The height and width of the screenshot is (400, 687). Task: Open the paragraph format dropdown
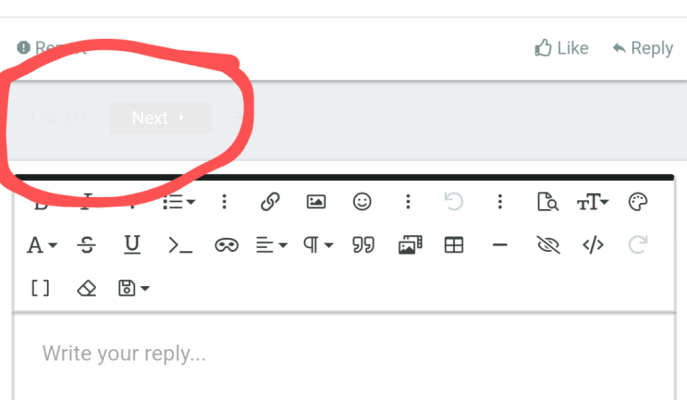tap(318, 245)
